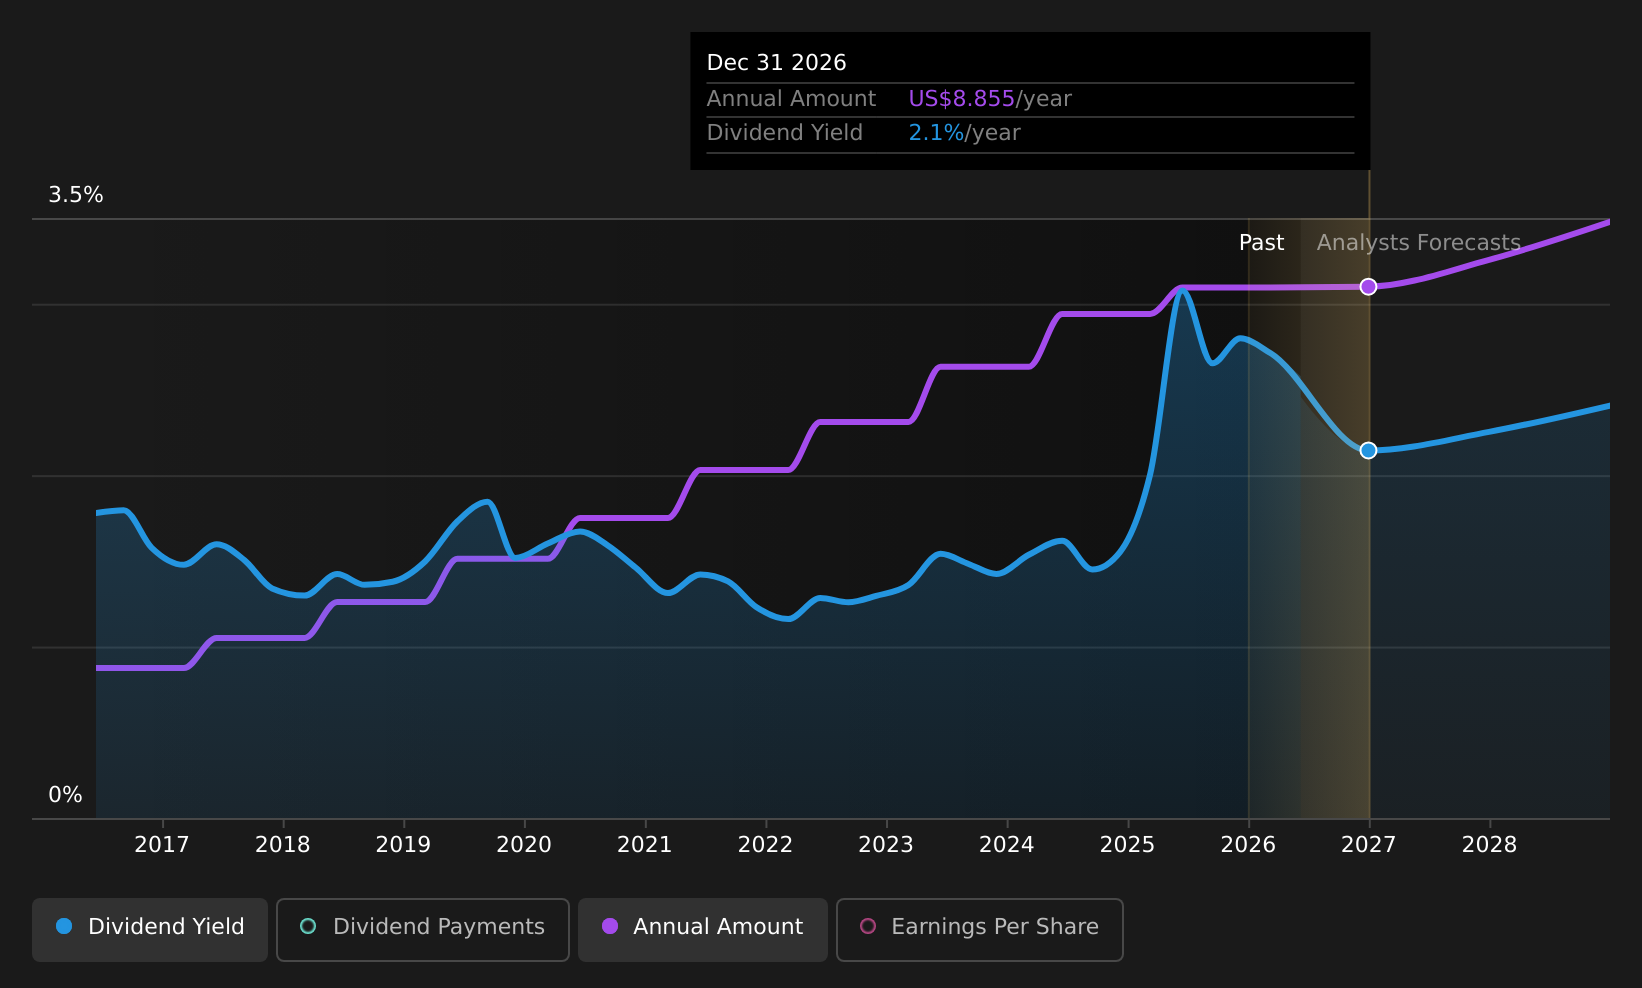
Task: Click the 2026 x-axis label
Action: (1248, 845)
